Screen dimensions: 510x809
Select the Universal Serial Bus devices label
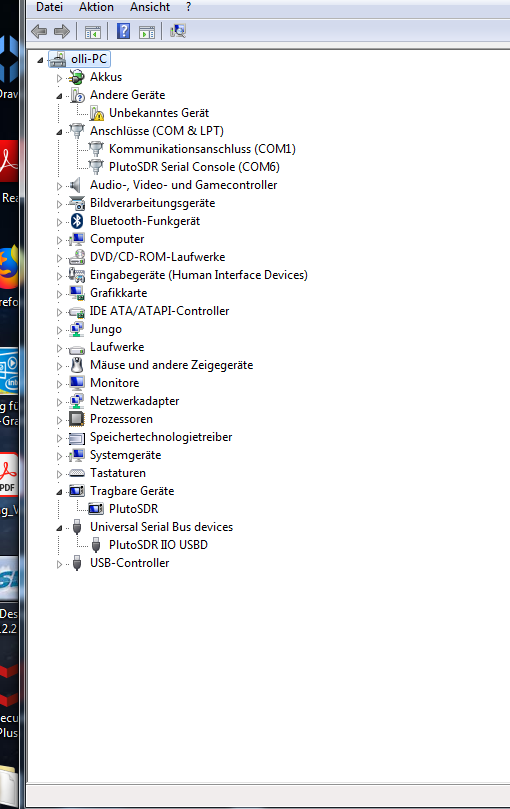tap(162, 527)
